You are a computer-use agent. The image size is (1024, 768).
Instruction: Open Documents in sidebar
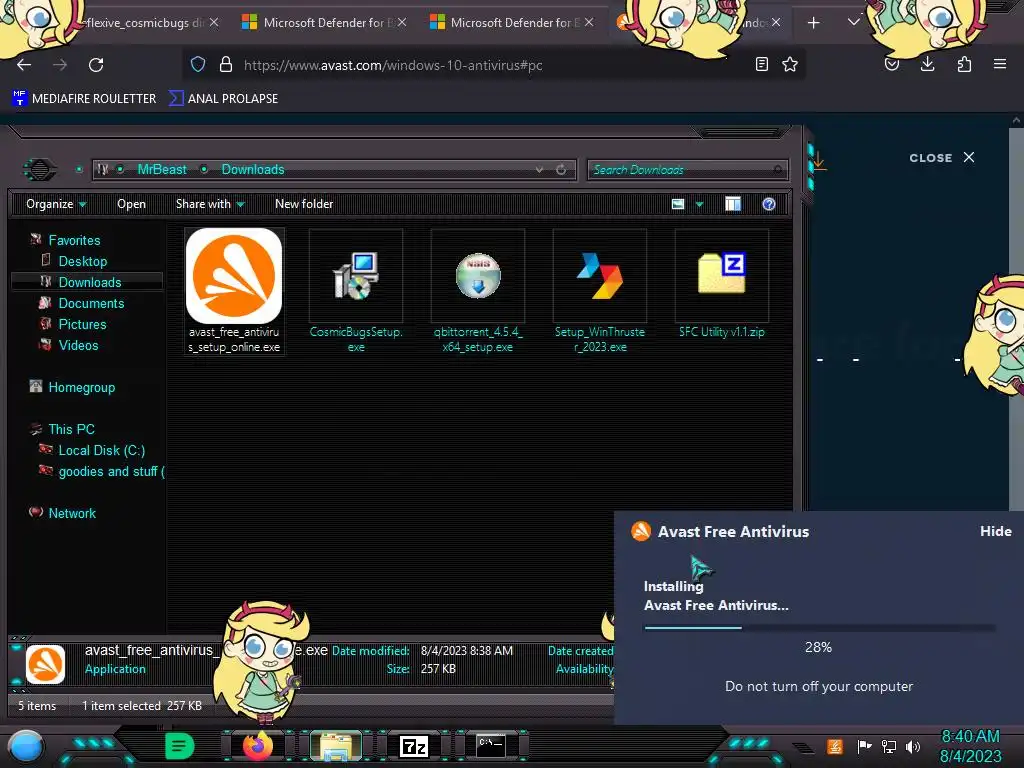pos(91,303)
